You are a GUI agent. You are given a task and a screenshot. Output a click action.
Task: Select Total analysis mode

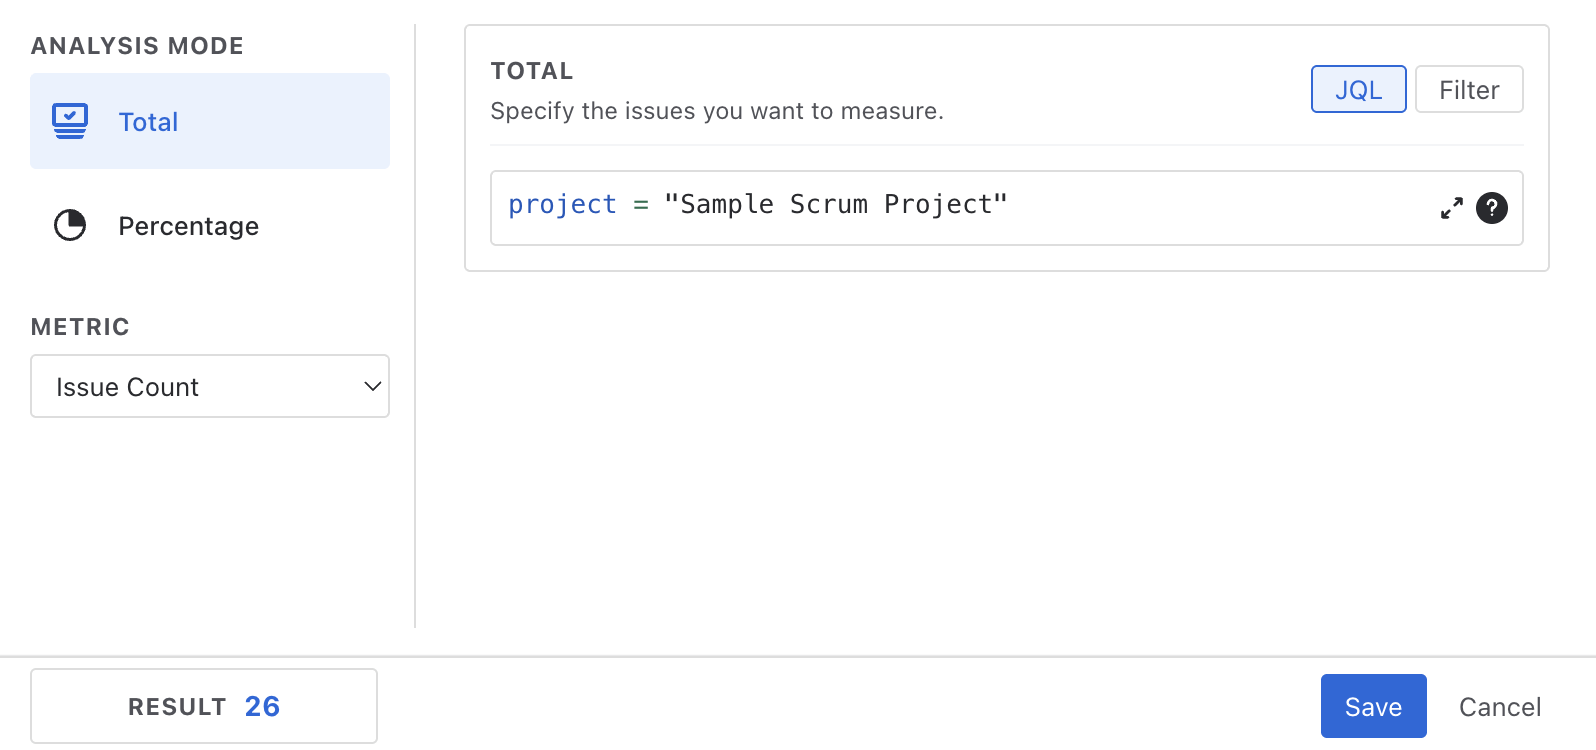point(148,121)
